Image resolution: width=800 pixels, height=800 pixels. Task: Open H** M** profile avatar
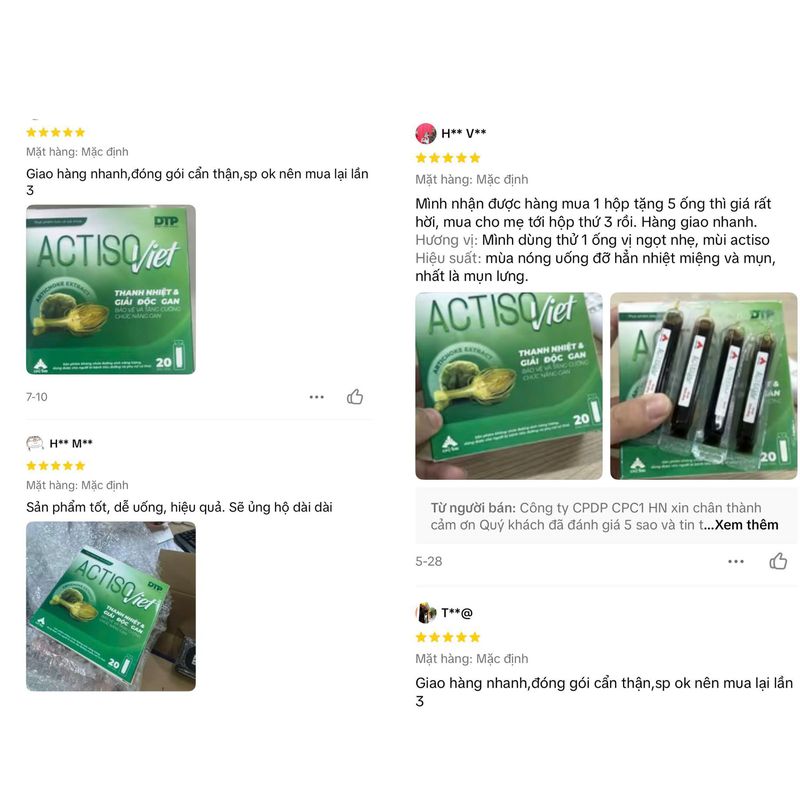point(35,443)
